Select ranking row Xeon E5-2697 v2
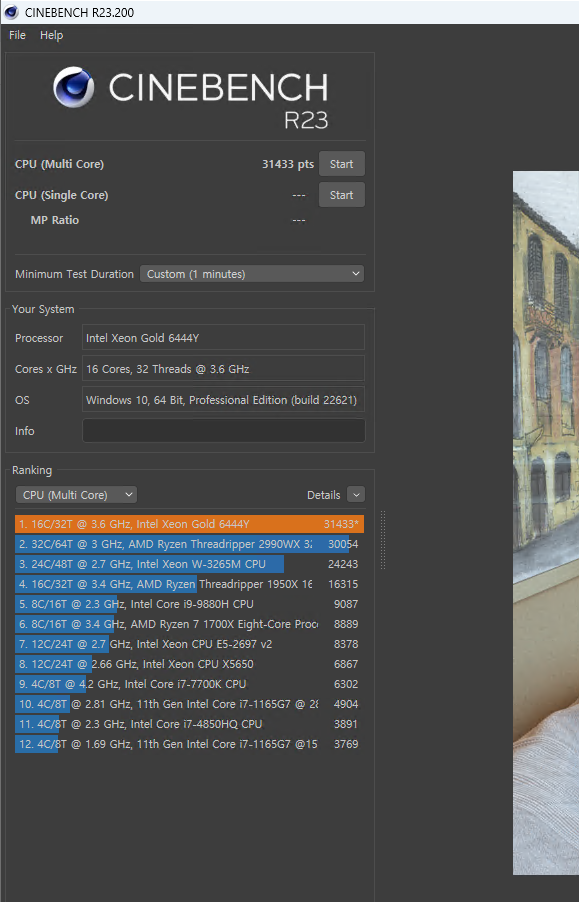 [189, 644]
